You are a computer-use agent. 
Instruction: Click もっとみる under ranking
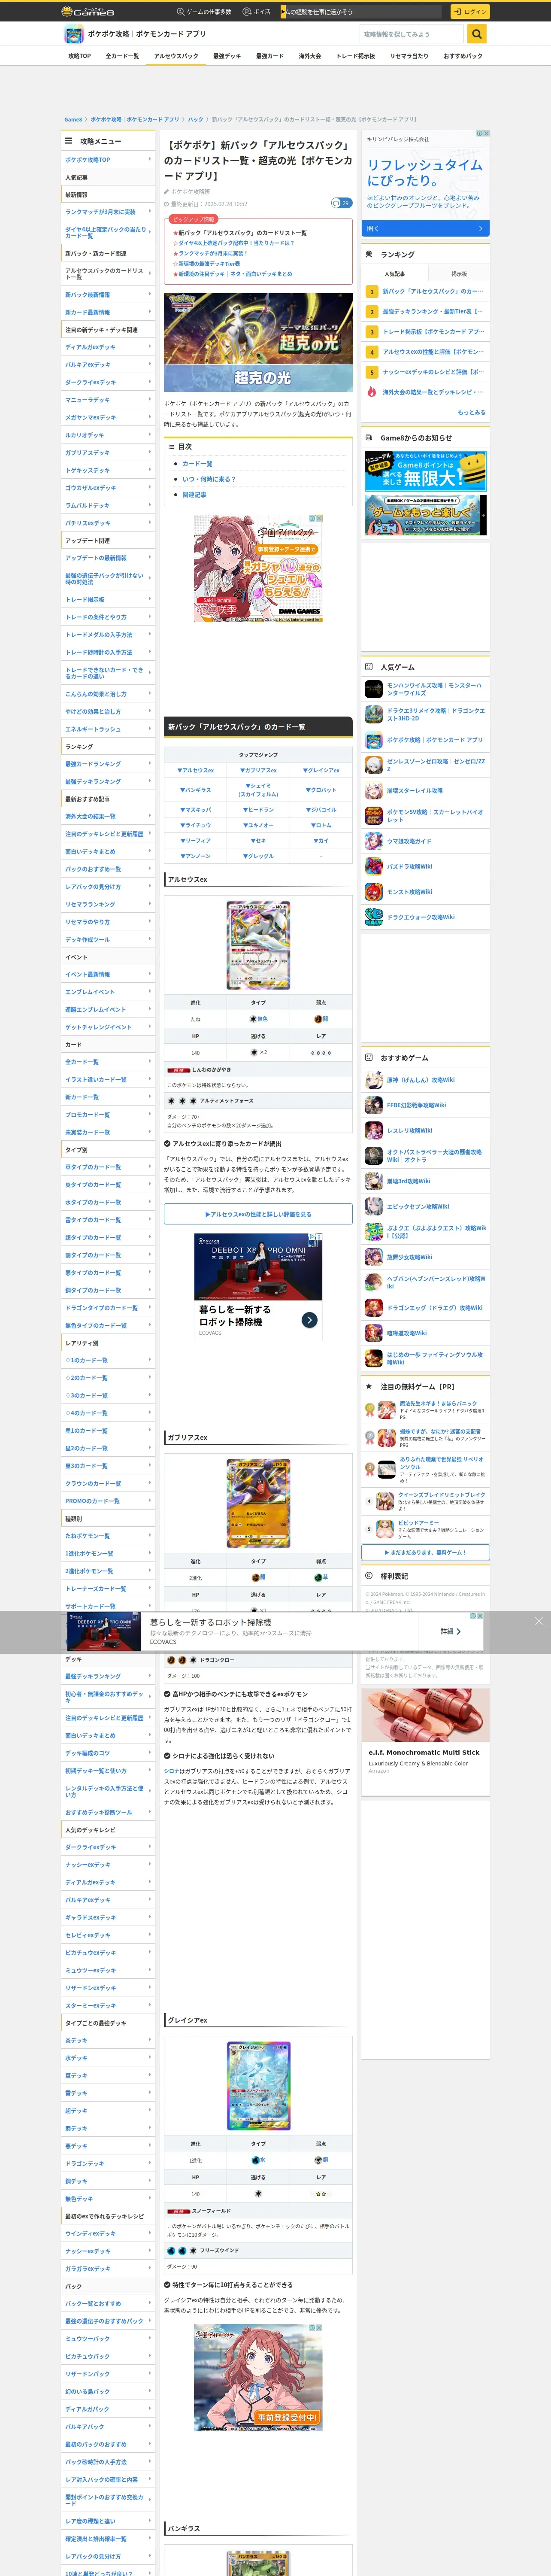[472, 412]
